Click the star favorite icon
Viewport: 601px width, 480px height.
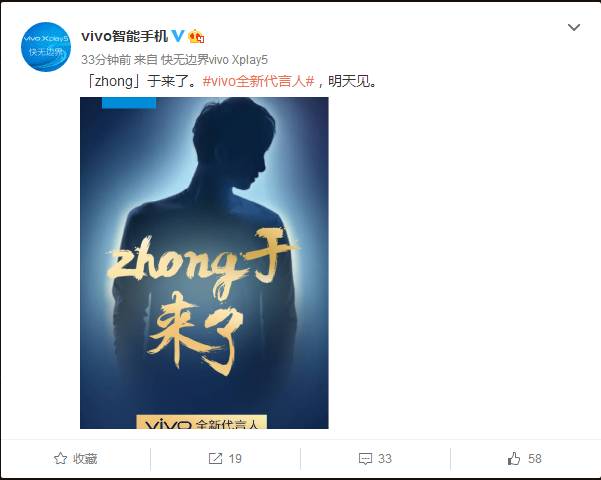[x=60, y=459]
